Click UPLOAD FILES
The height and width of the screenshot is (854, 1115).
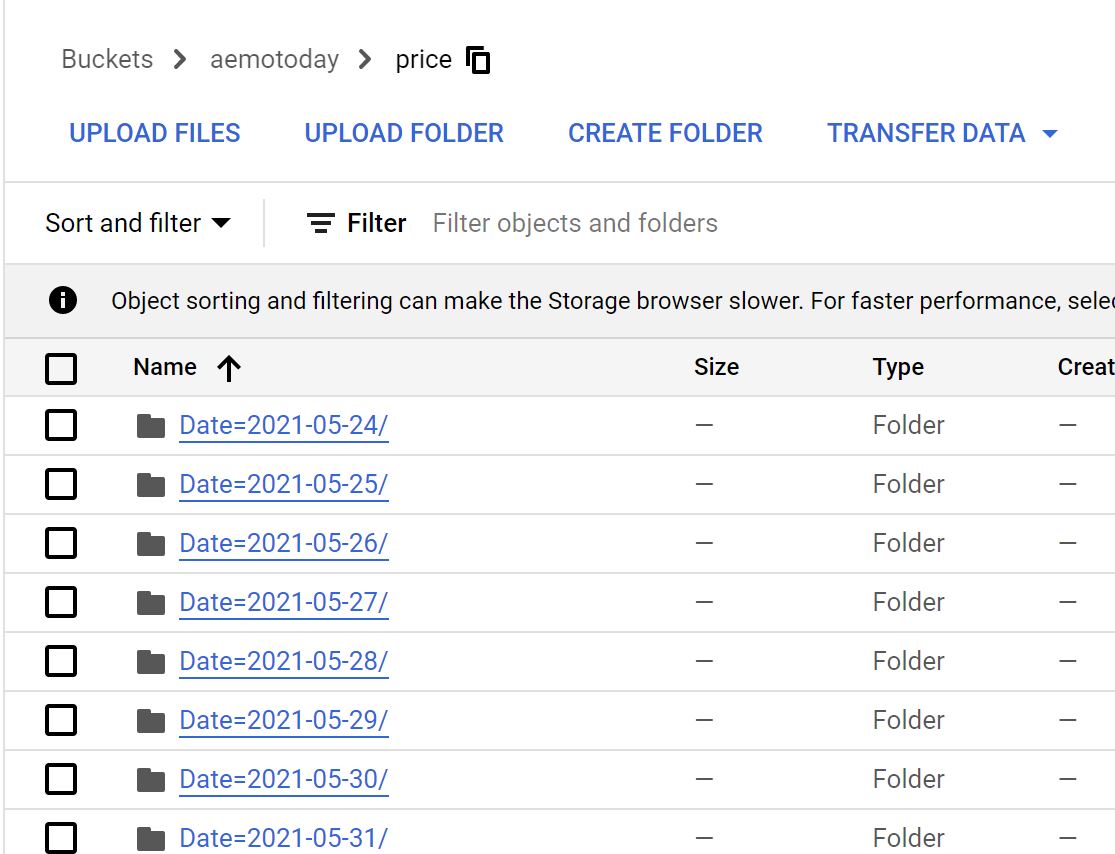click(154, 132)
